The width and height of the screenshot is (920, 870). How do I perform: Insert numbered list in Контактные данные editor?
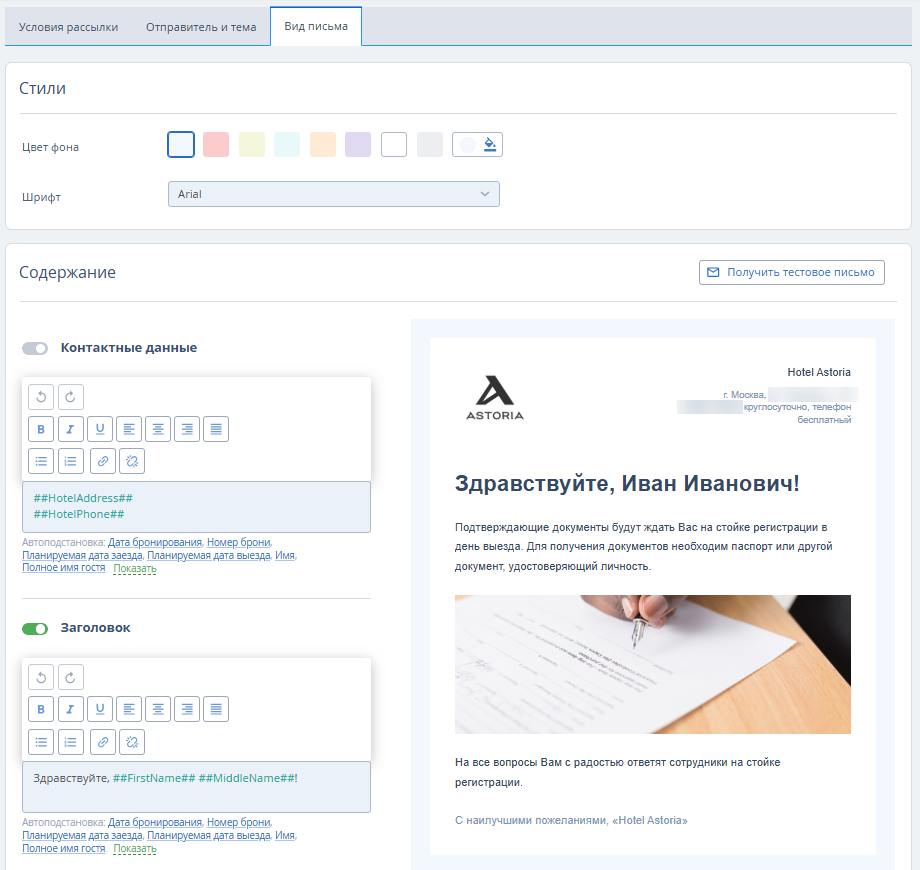tap(70, 461)
